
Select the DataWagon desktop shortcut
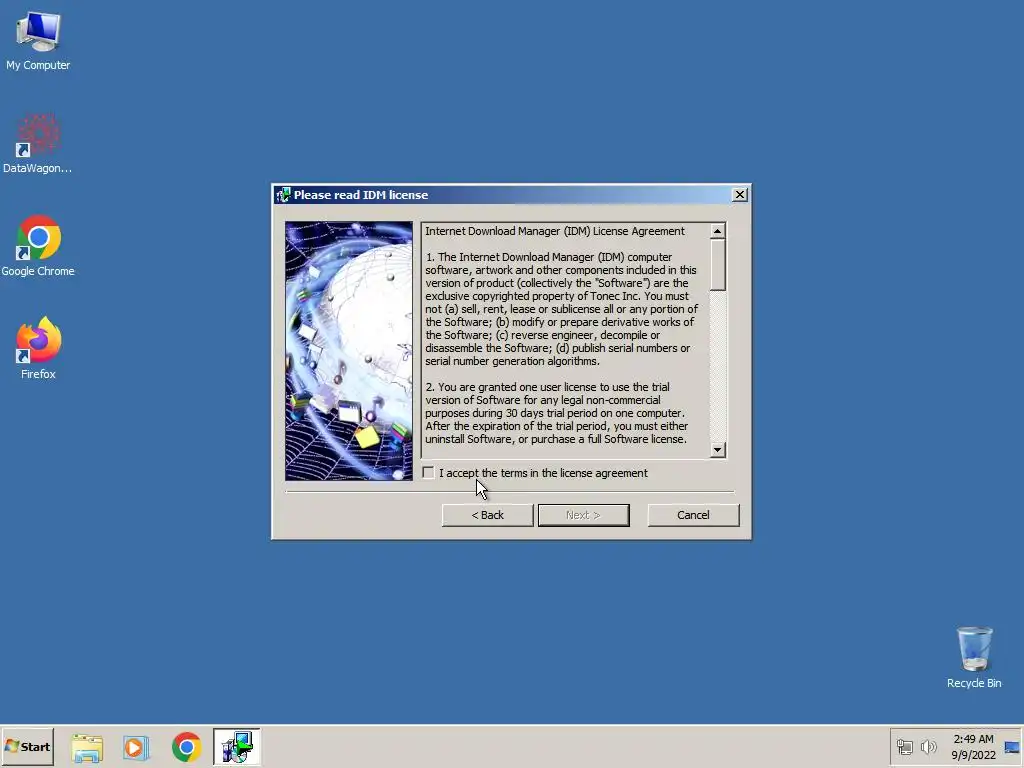pos(38,144)
